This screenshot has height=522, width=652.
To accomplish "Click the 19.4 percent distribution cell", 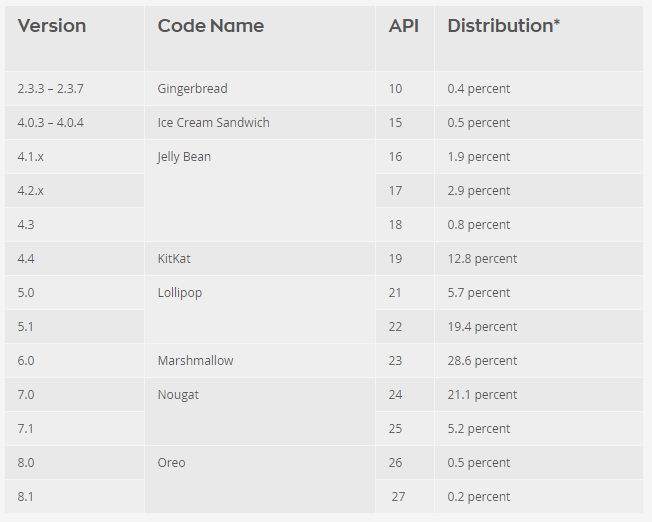I will point(539,327).
